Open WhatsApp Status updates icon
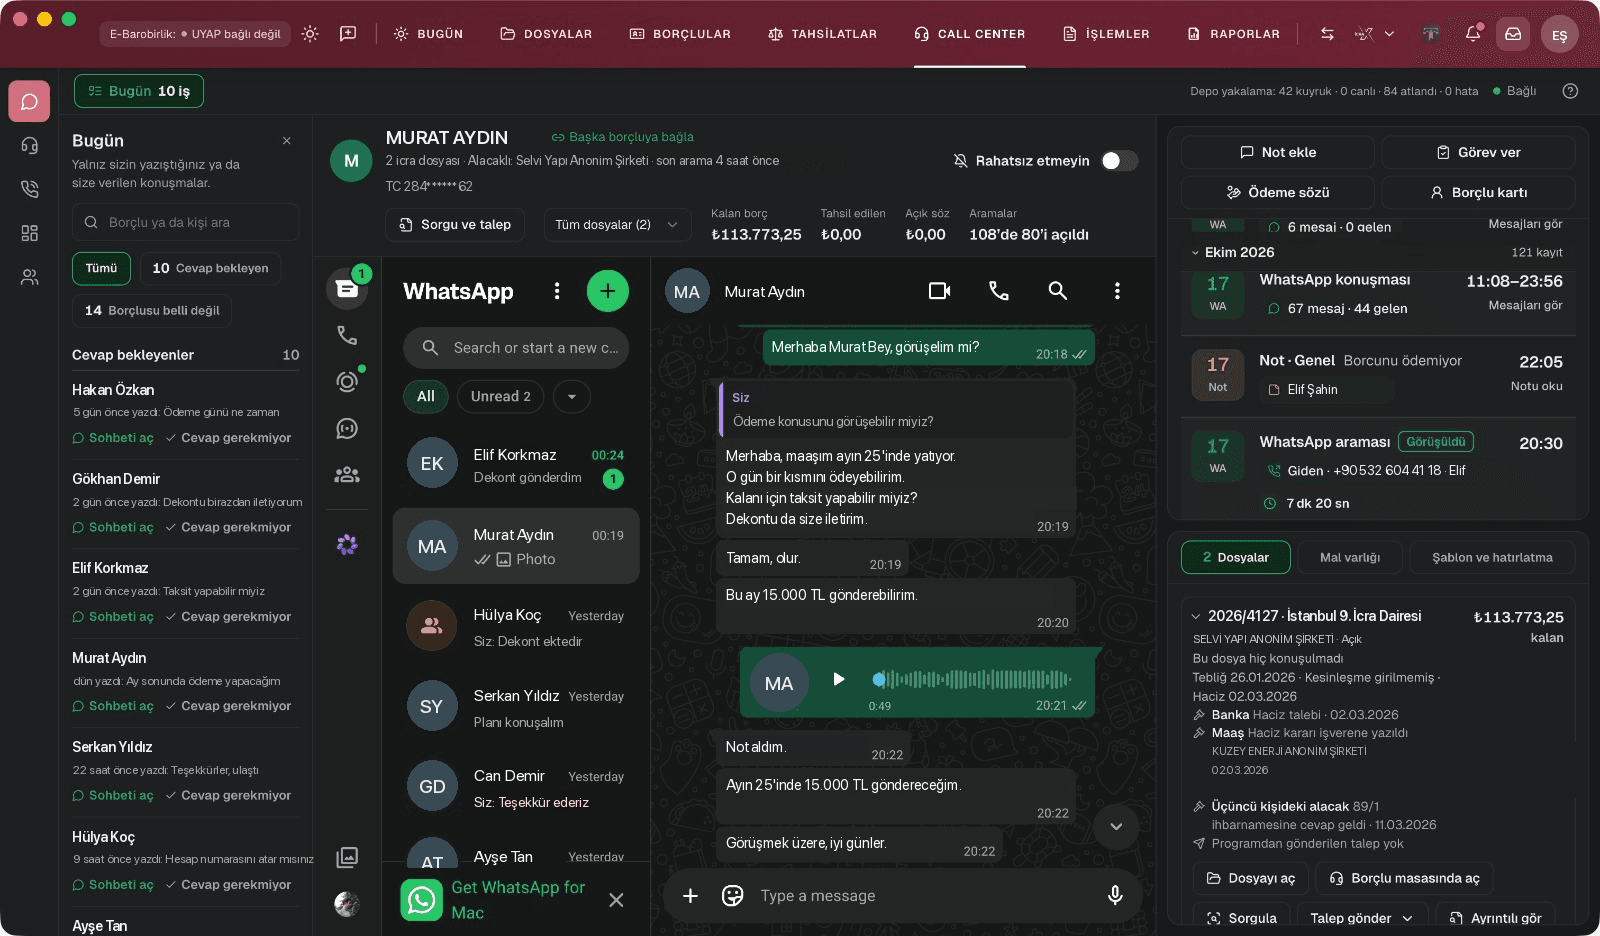Viewport: 1600px width, 936px height. click(x=347, y=381)
